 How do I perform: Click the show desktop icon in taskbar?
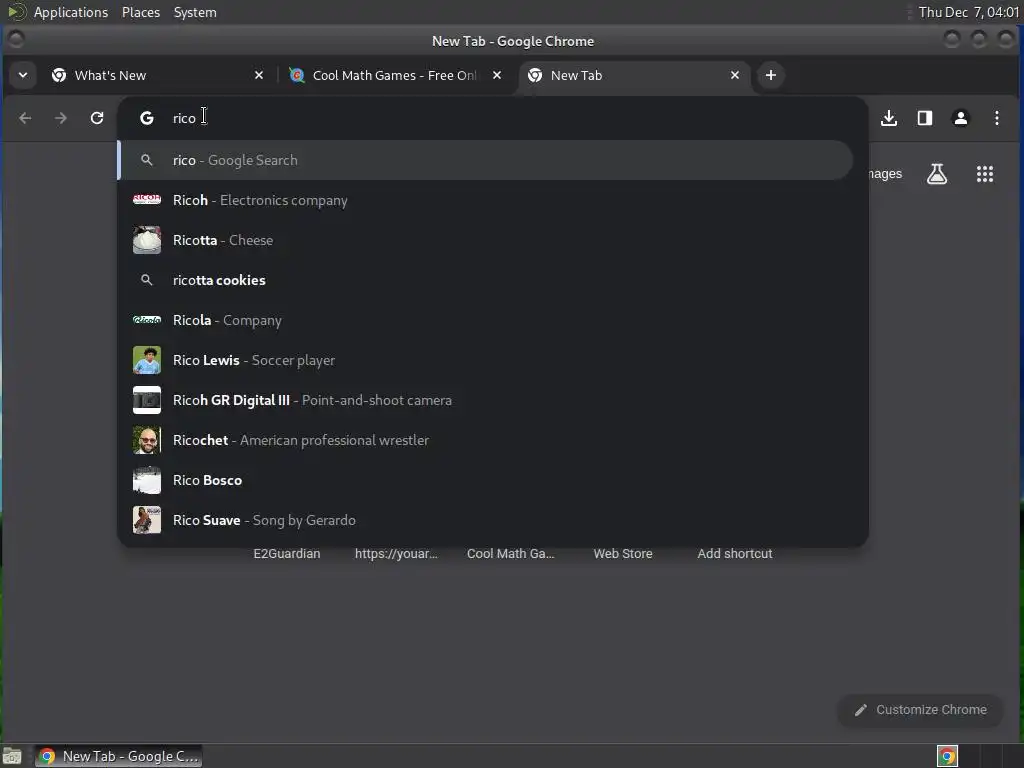(12, 756)
